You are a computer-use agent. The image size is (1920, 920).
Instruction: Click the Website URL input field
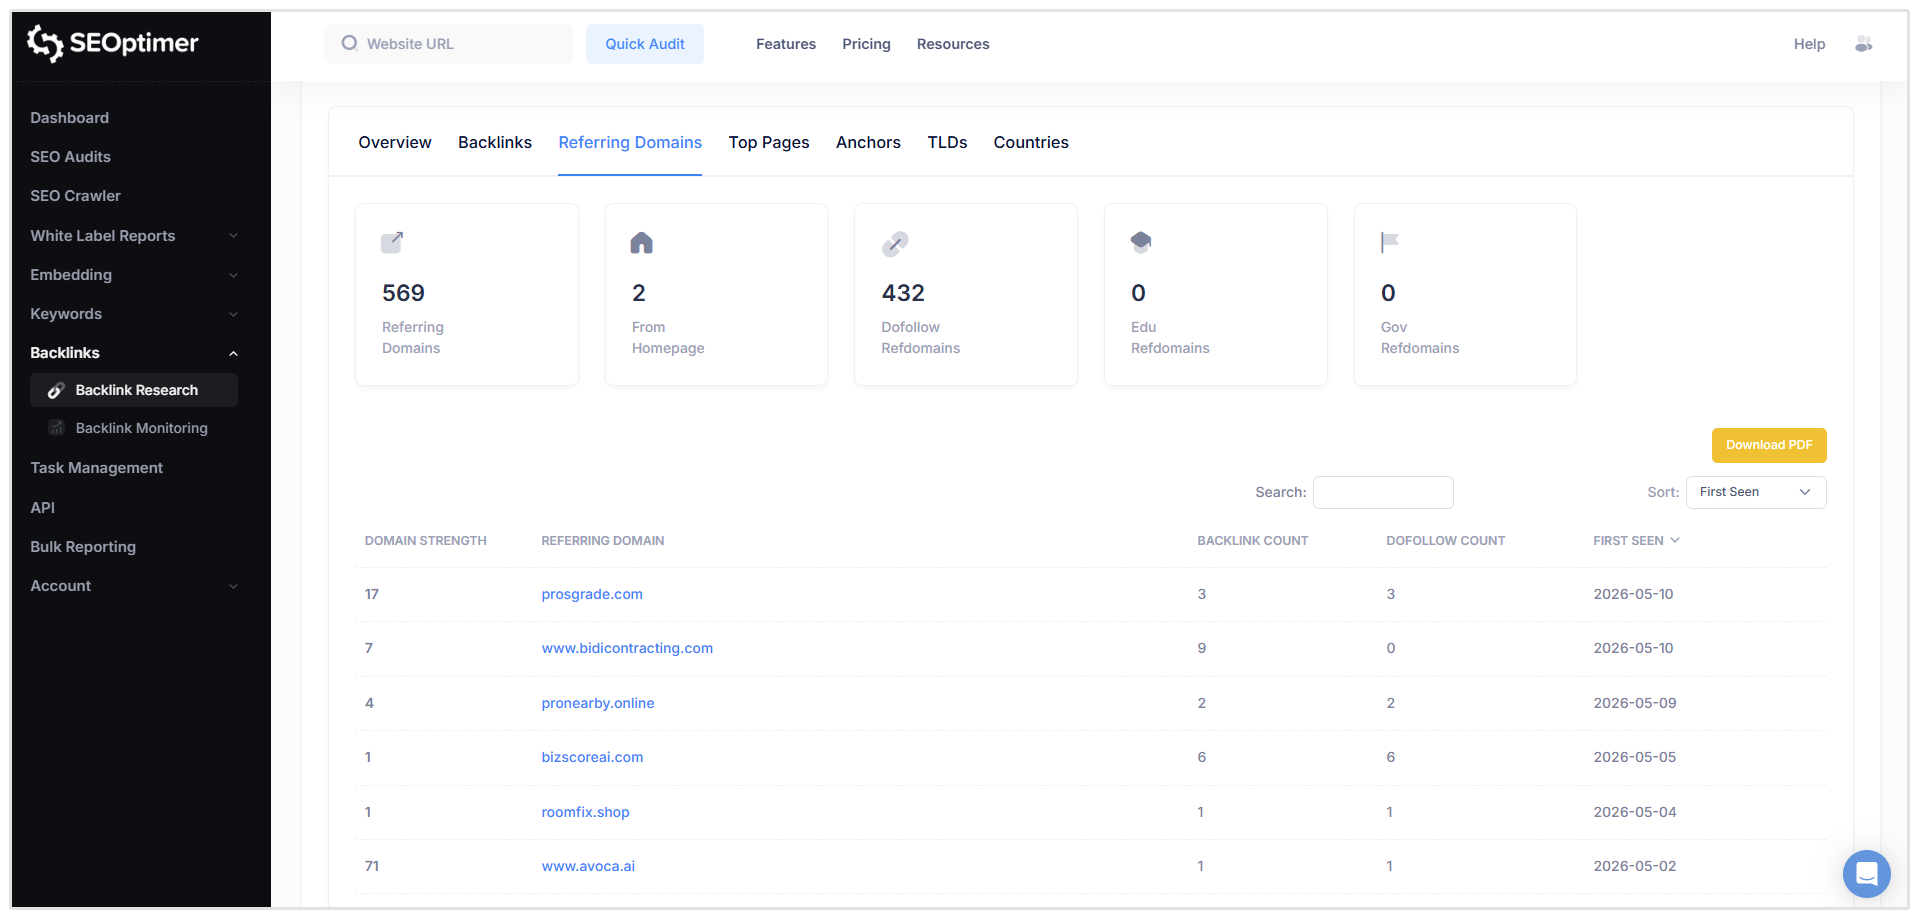pos(449,44)
